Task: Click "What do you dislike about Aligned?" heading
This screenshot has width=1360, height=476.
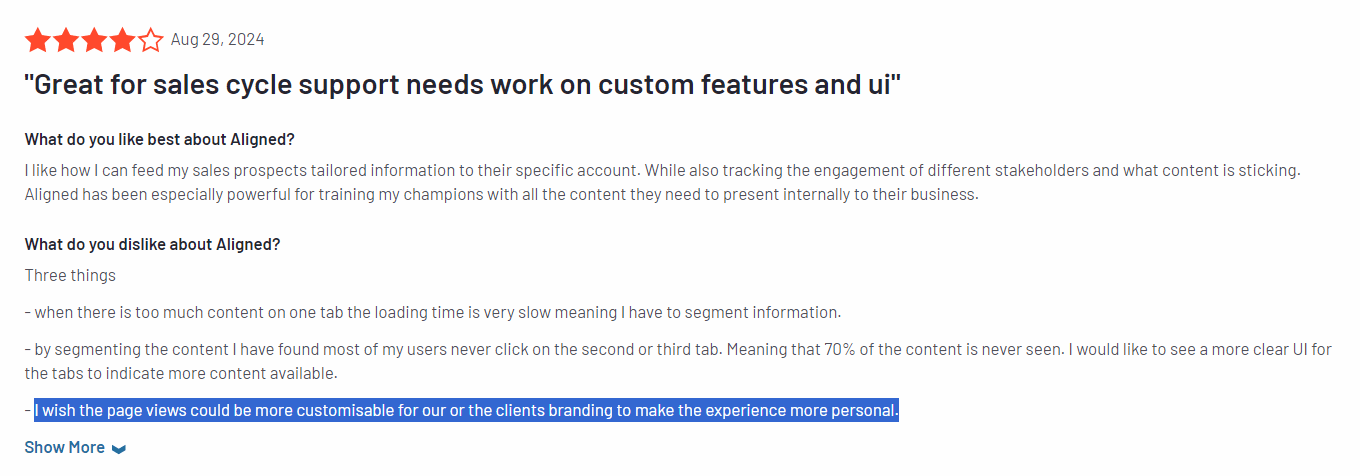Action: click(x=152, y=244)
